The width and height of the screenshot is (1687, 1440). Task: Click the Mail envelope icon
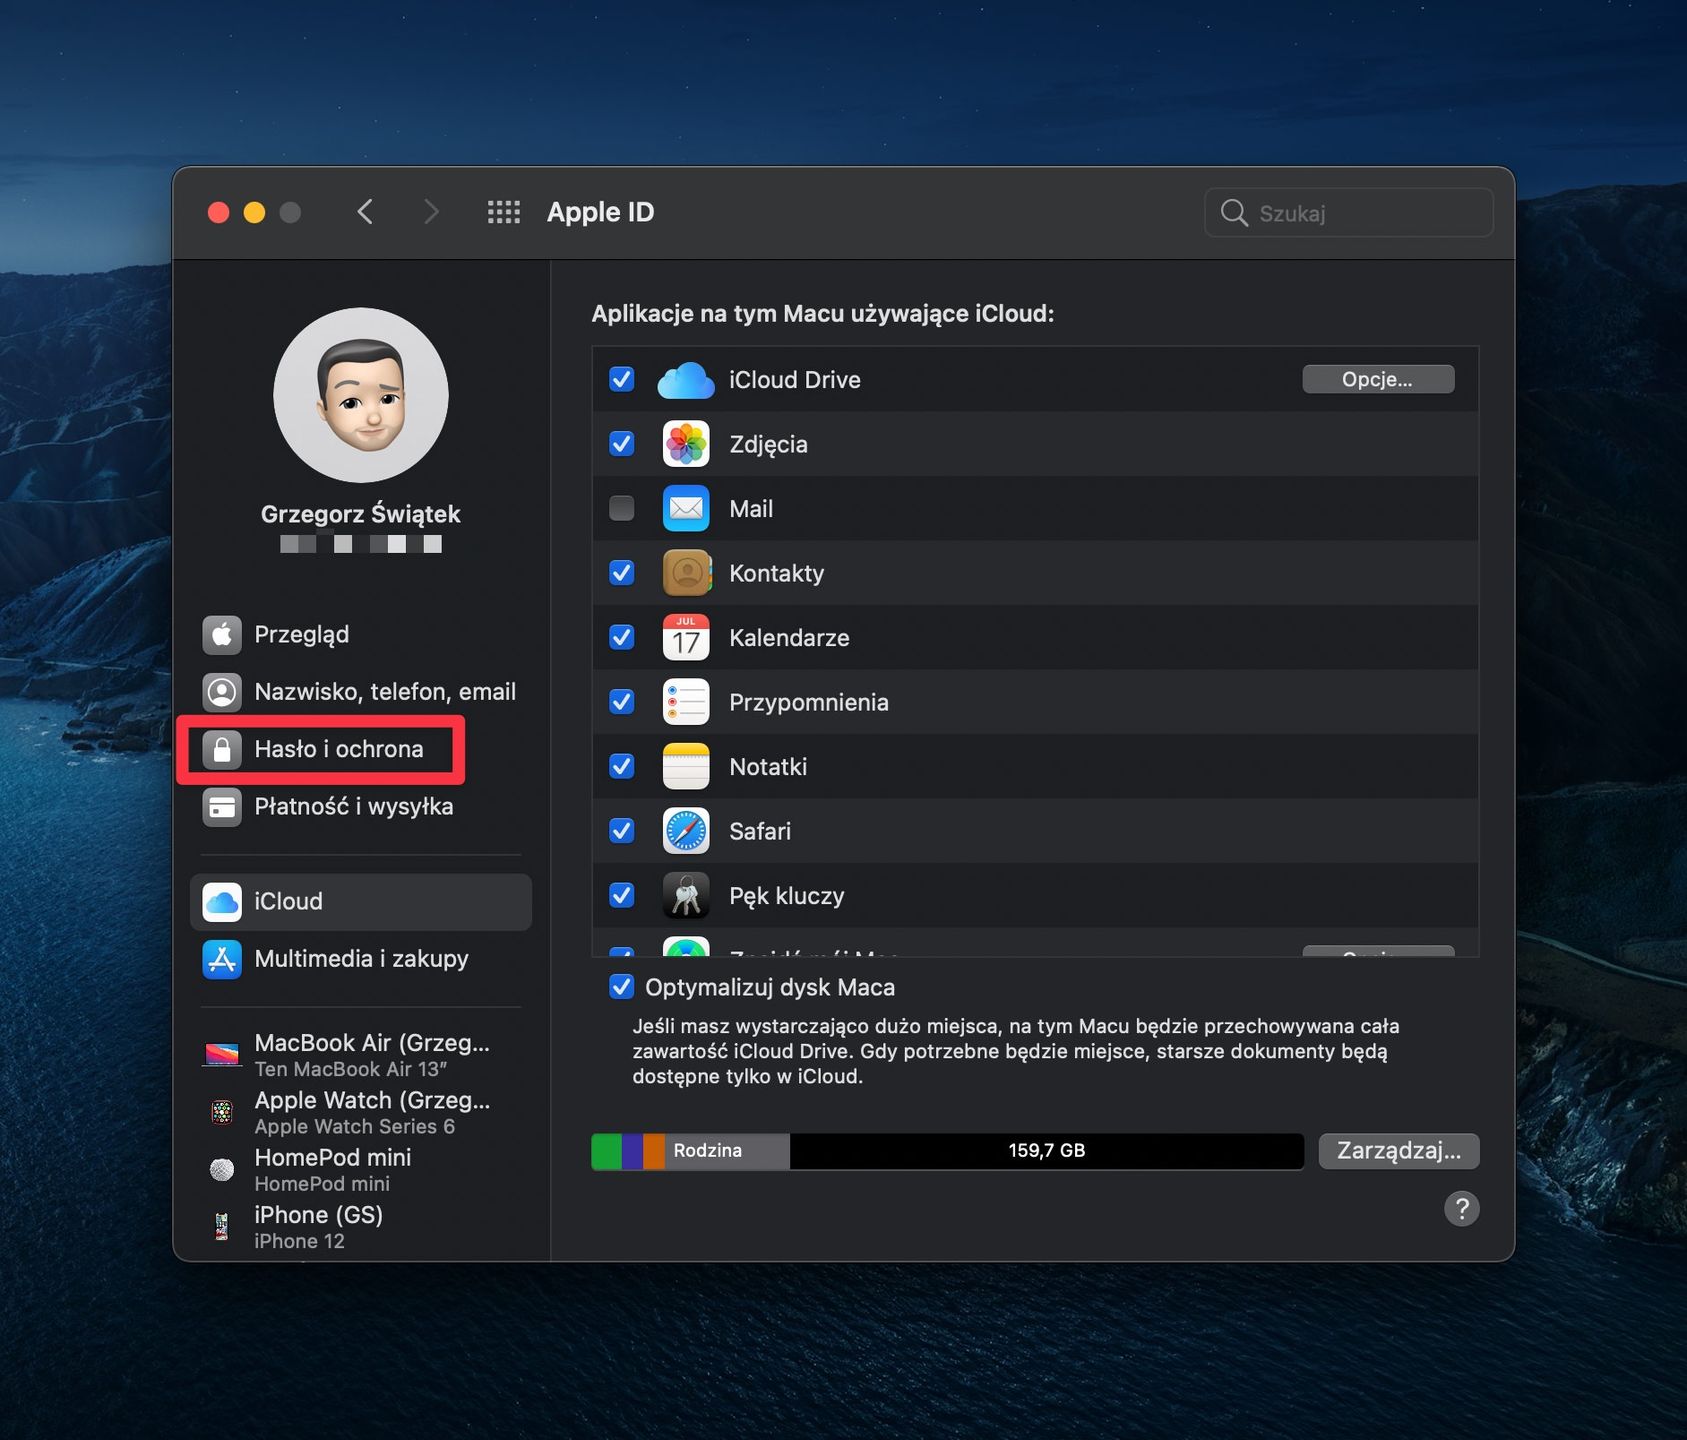tap(686, 509)
